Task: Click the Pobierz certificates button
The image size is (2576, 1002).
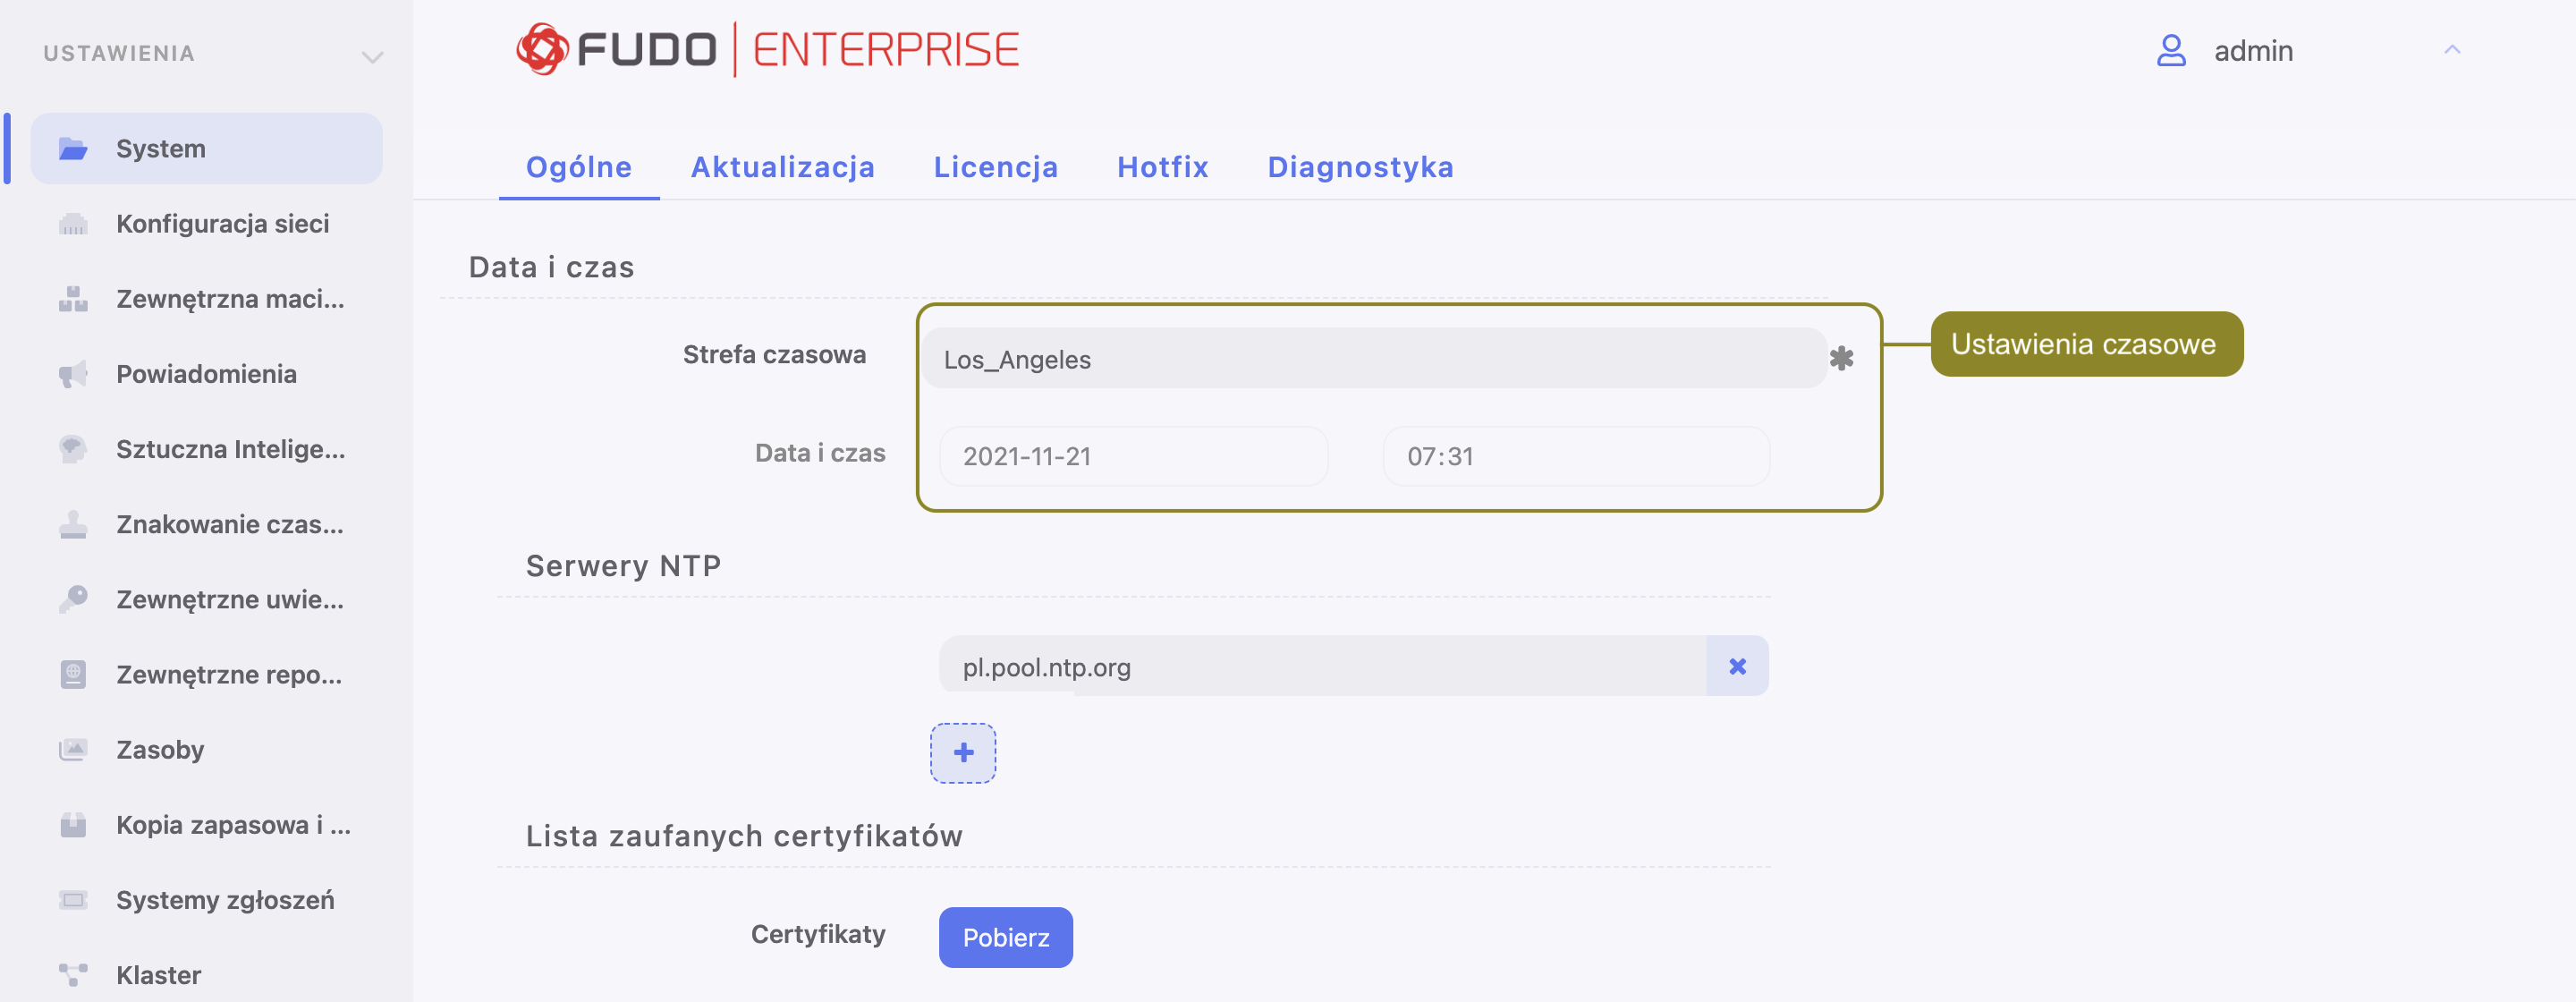Action: tap(1005, 937)
